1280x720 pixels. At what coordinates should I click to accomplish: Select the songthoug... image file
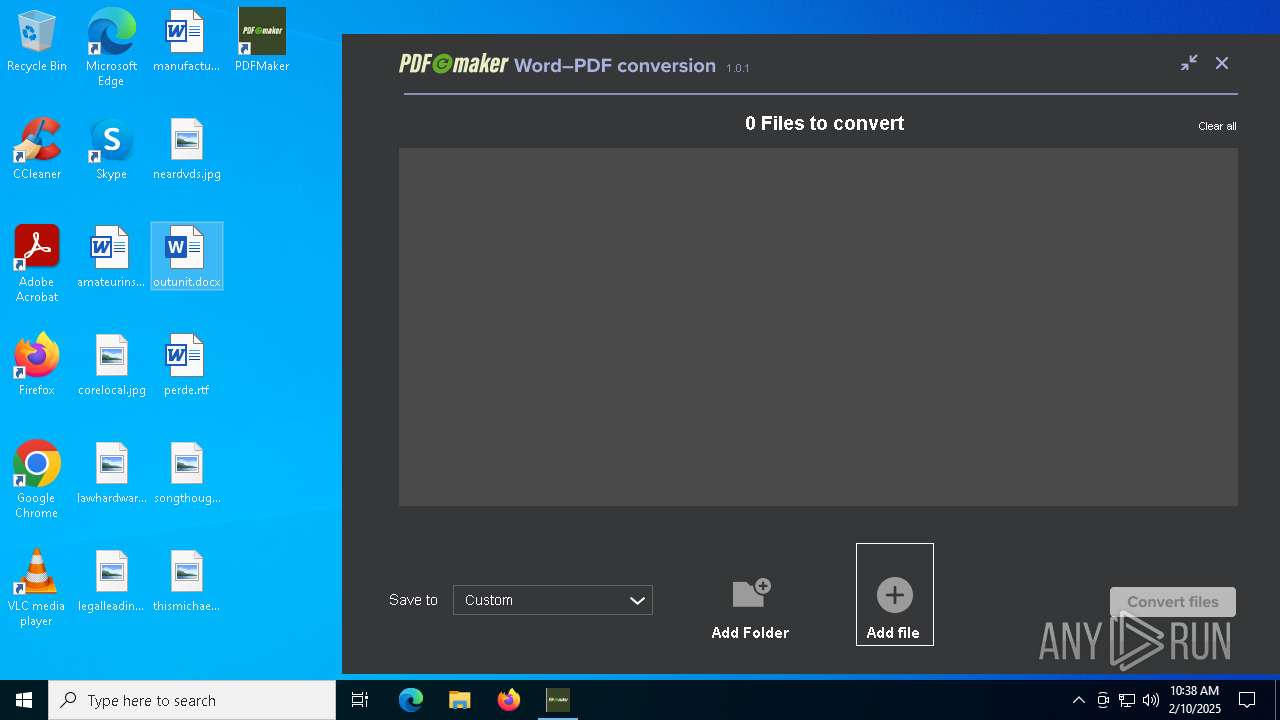pos(187,474)
